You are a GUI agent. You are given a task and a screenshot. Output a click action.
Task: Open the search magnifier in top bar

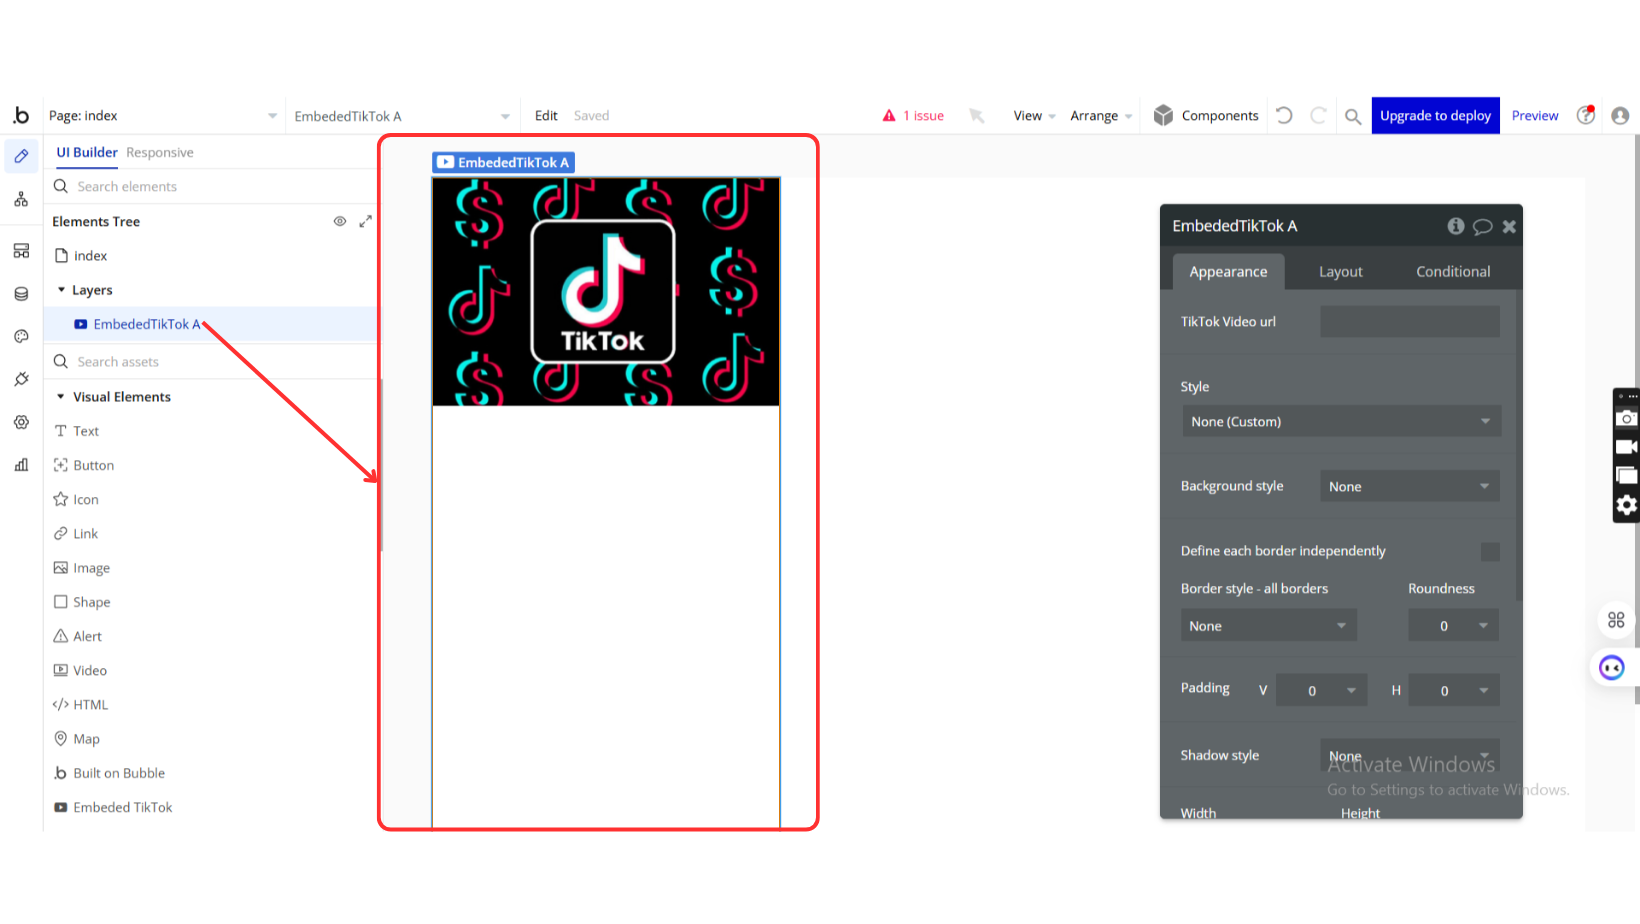coord(1353,117)
